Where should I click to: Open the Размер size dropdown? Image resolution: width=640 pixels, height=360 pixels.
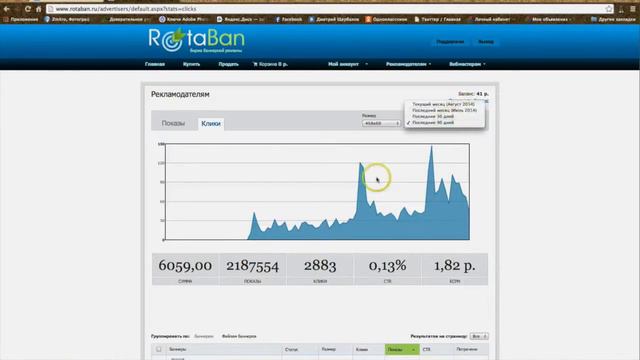click(x=381, y=123)
